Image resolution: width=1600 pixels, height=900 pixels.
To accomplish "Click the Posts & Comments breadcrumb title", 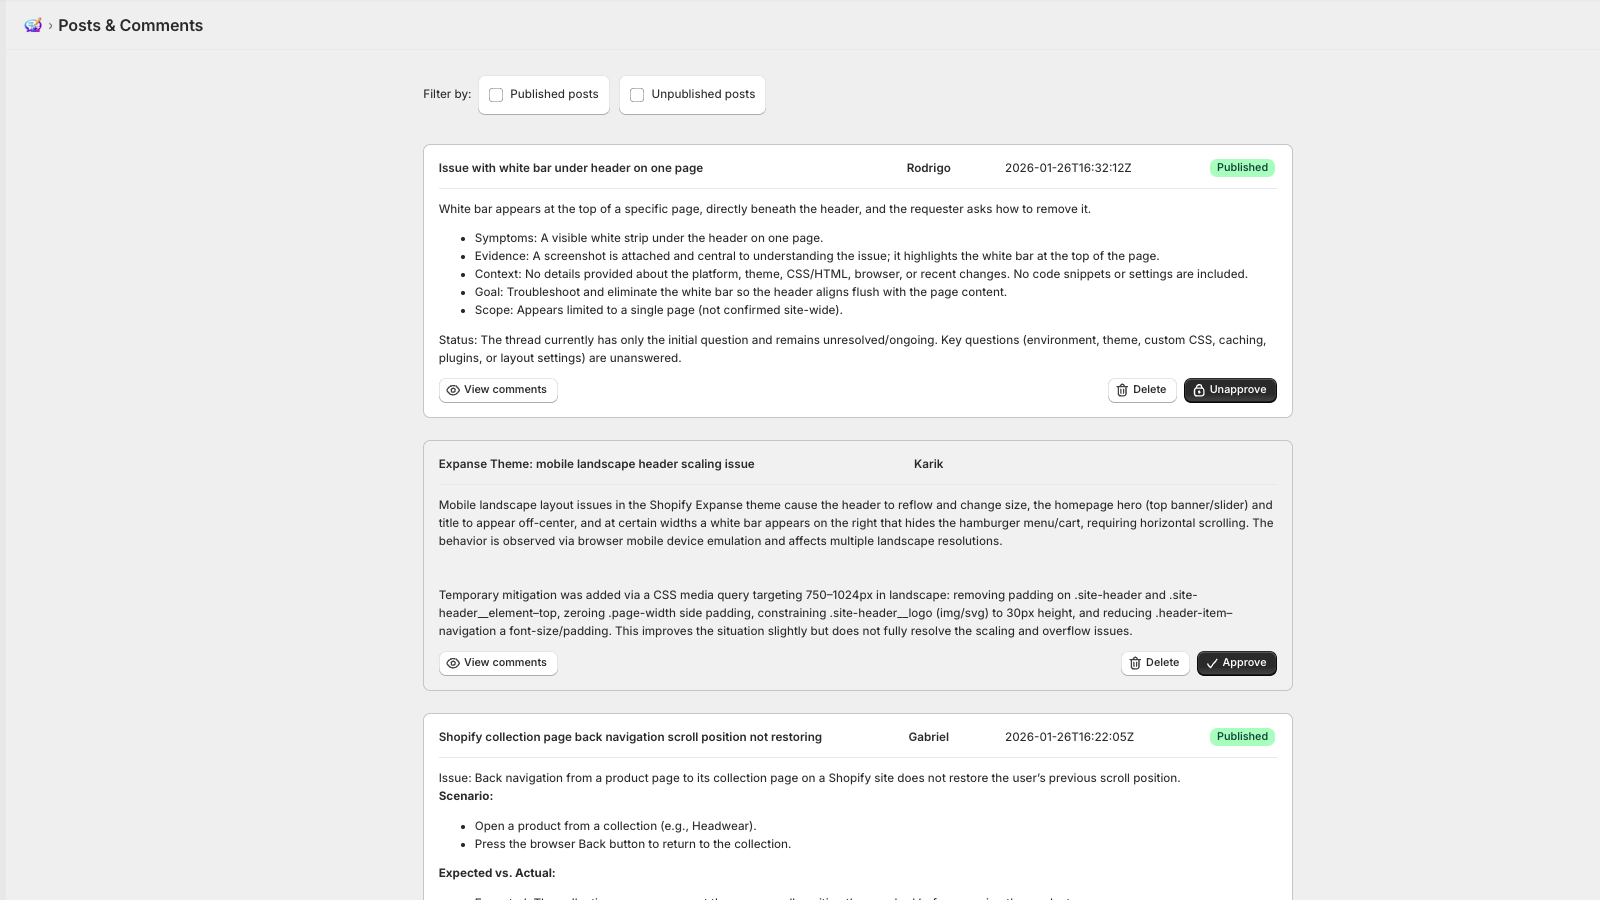I will click(130, 25).
